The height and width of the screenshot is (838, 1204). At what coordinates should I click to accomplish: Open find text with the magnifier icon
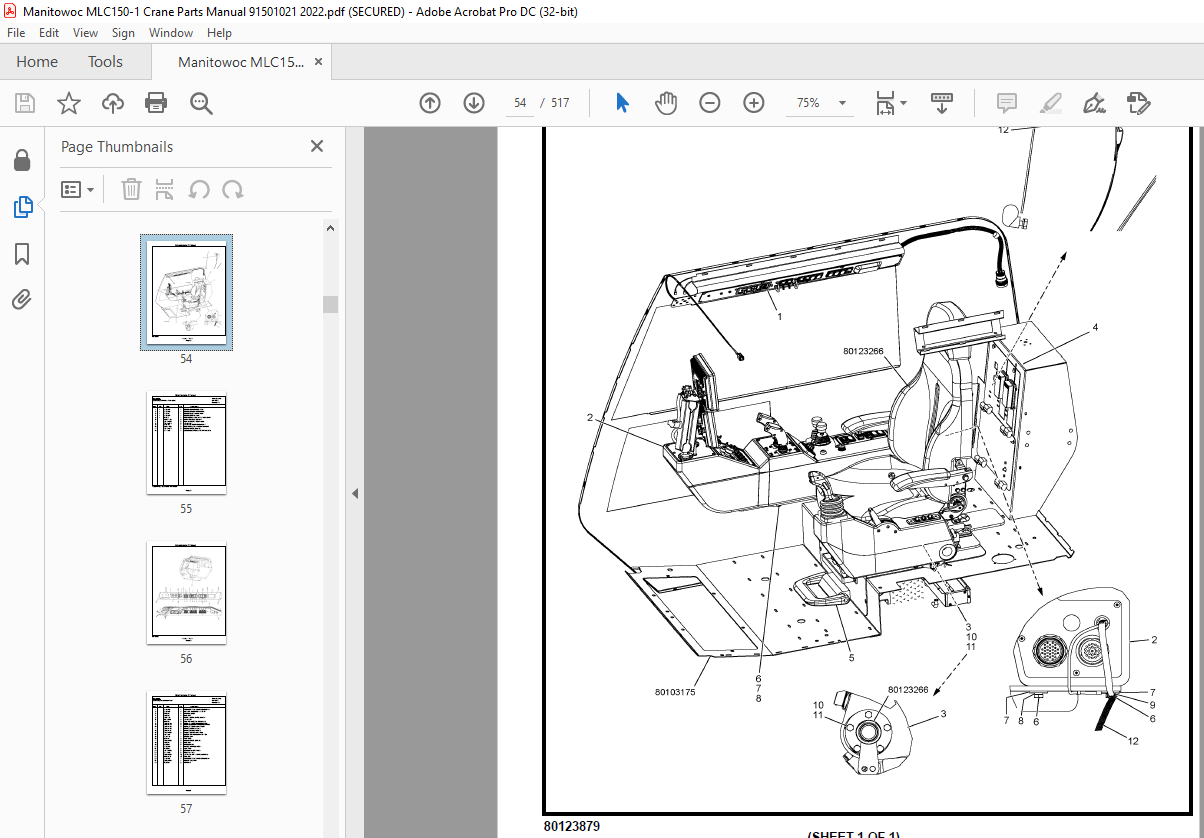(x=201, y=103)
